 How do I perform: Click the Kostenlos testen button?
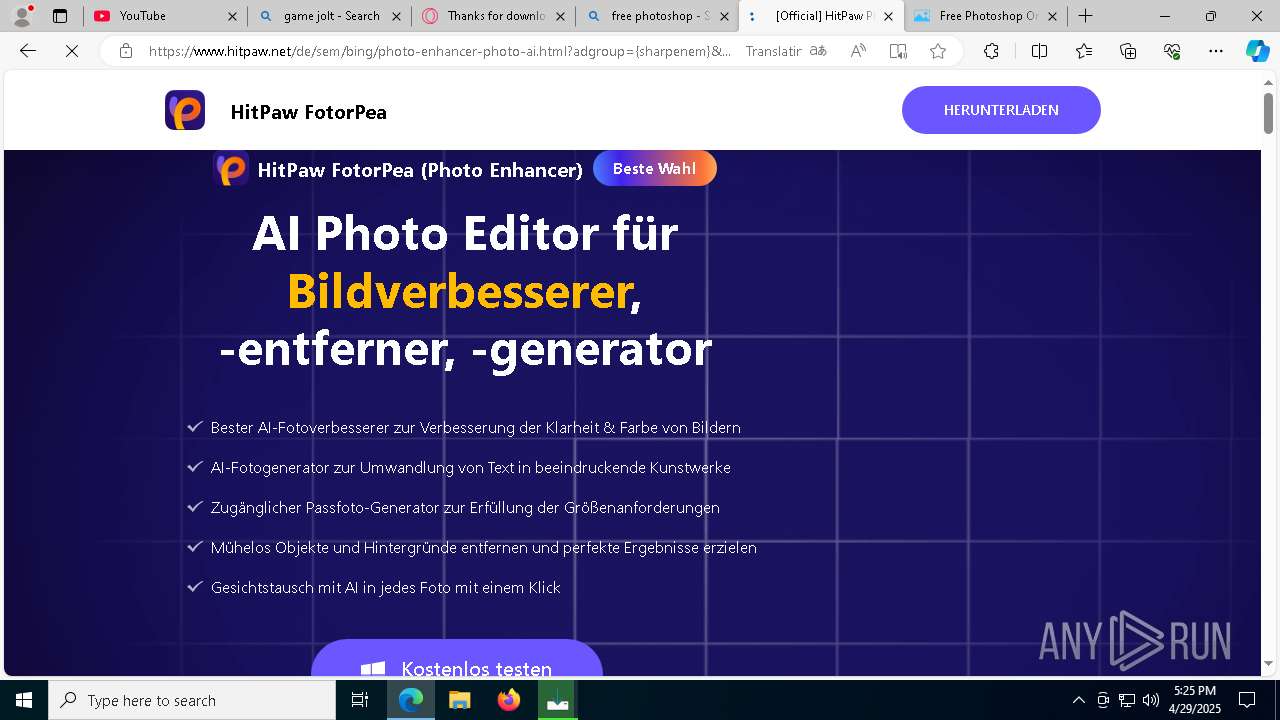(457, 658)
